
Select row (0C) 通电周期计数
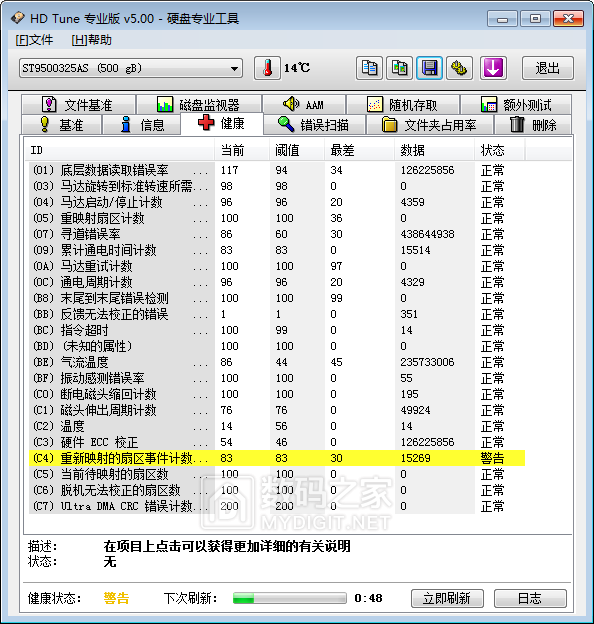pos(277,282)
